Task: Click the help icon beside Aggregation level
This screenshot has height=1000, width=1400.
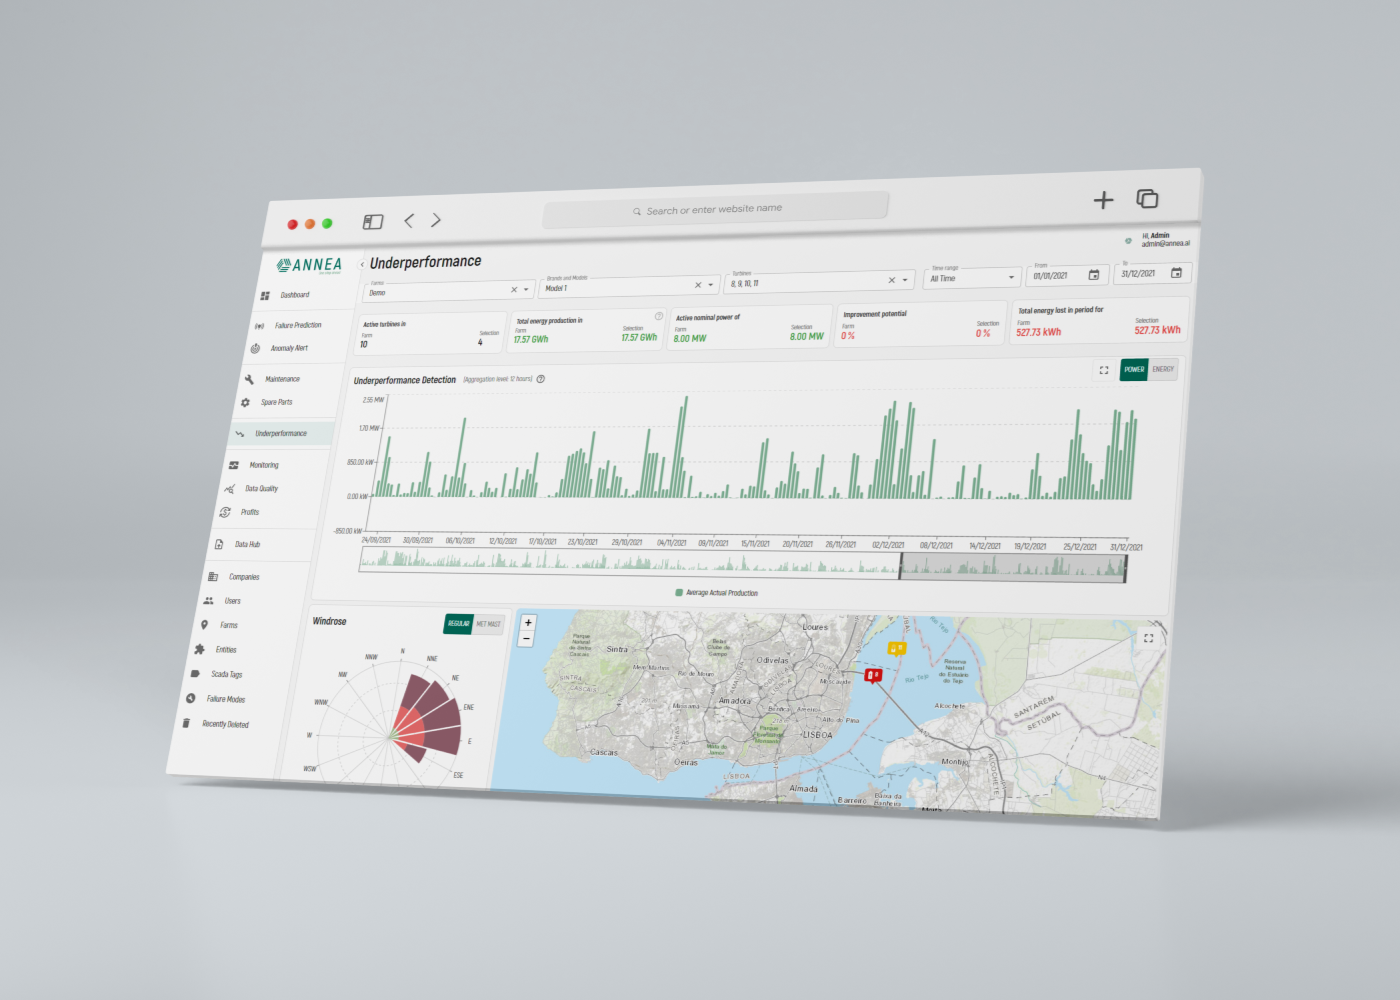Action: point(541,379)
